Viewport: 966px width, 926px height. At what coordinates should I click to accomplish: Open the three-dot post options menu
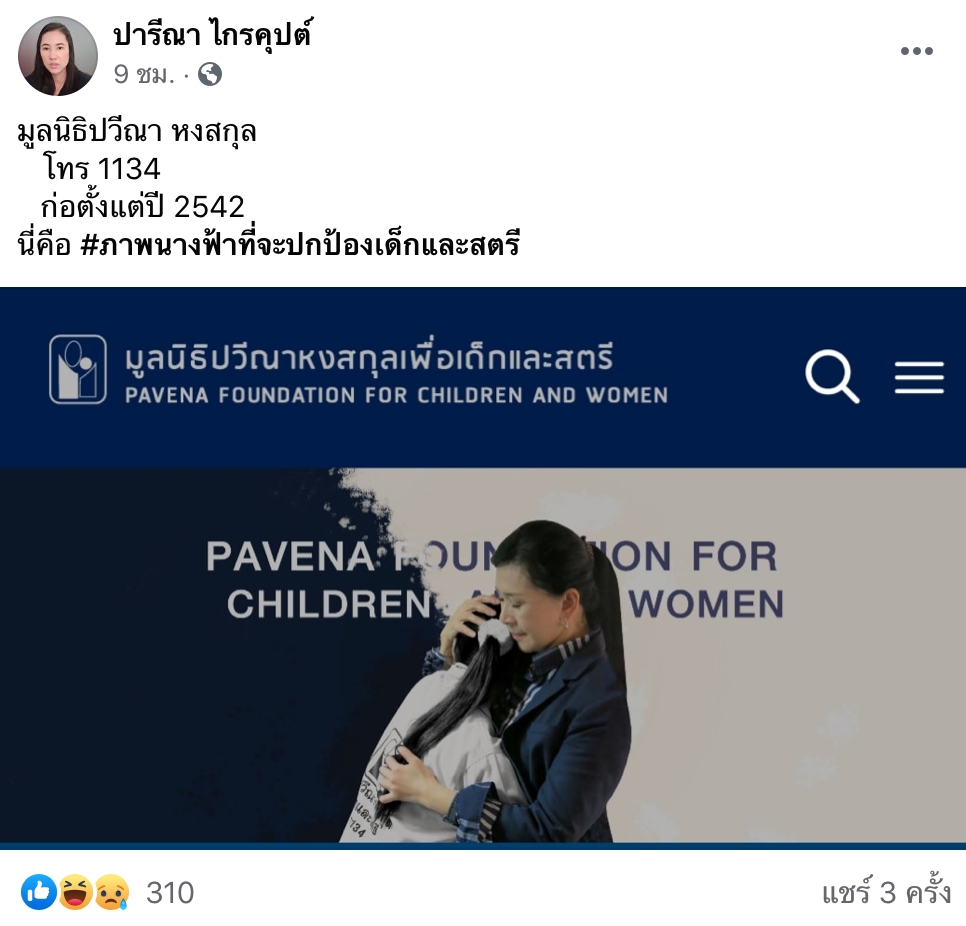917,51
